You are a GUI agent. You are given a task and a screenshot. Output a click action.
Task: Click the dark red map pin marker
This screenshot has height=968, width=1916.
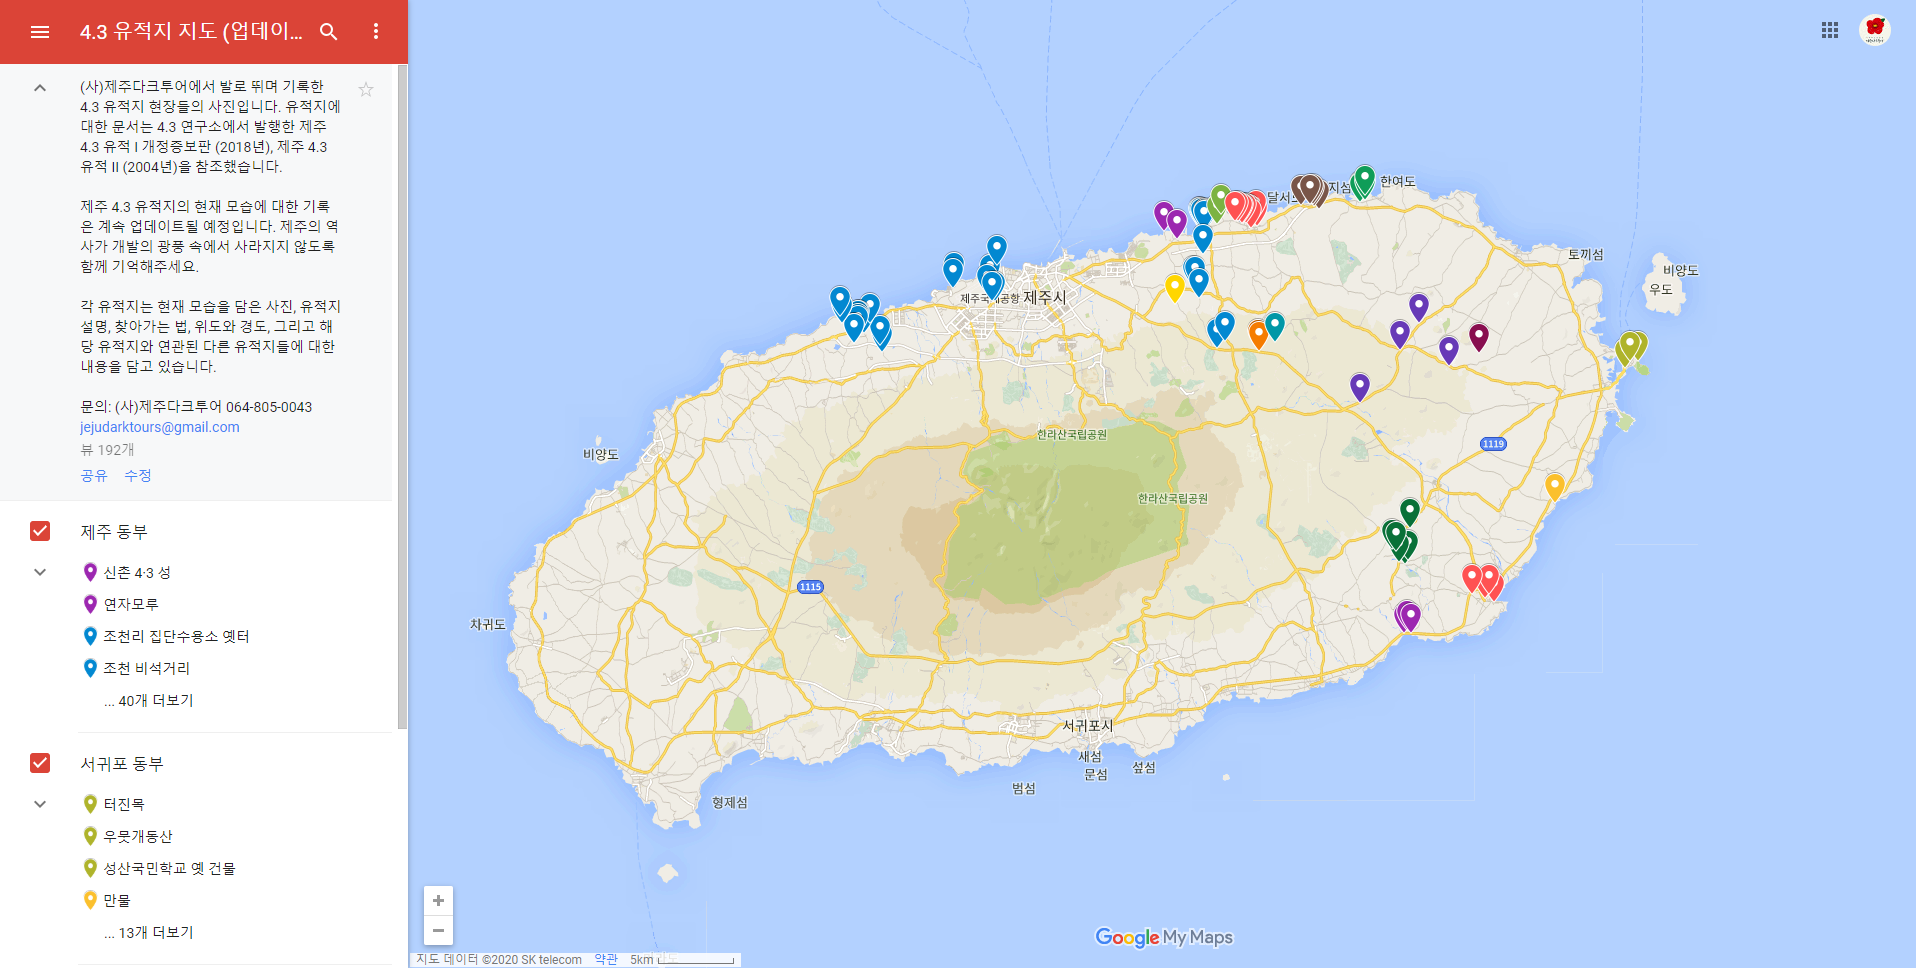click(1479, 337)
